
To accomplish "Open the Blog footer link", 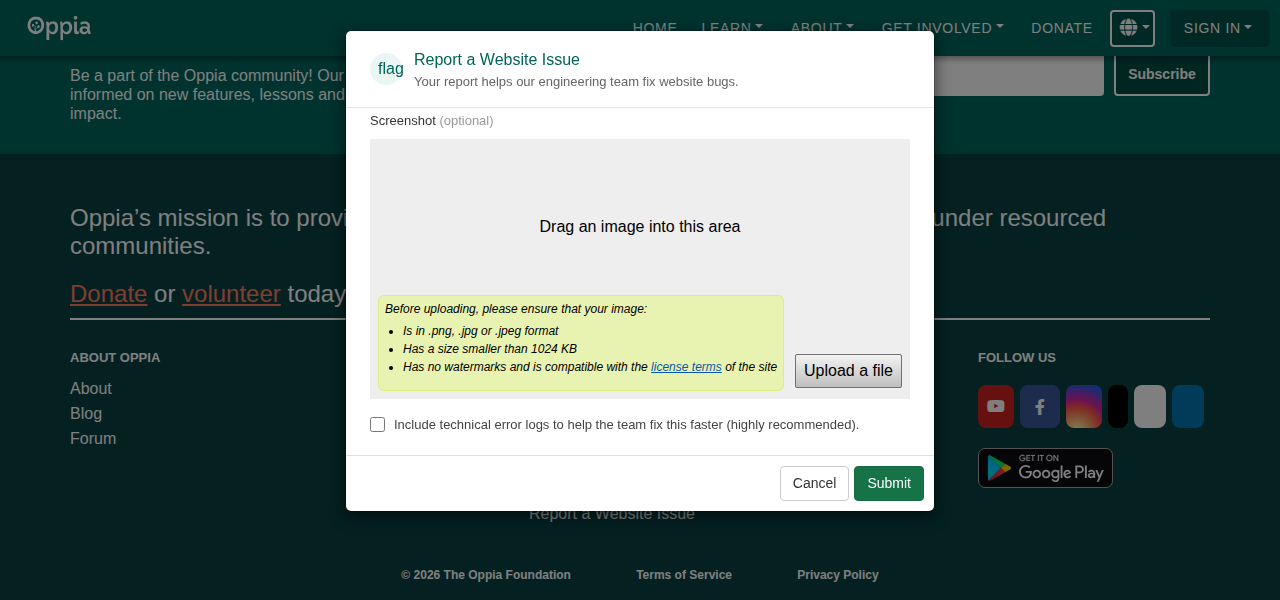I will (86, 413).
